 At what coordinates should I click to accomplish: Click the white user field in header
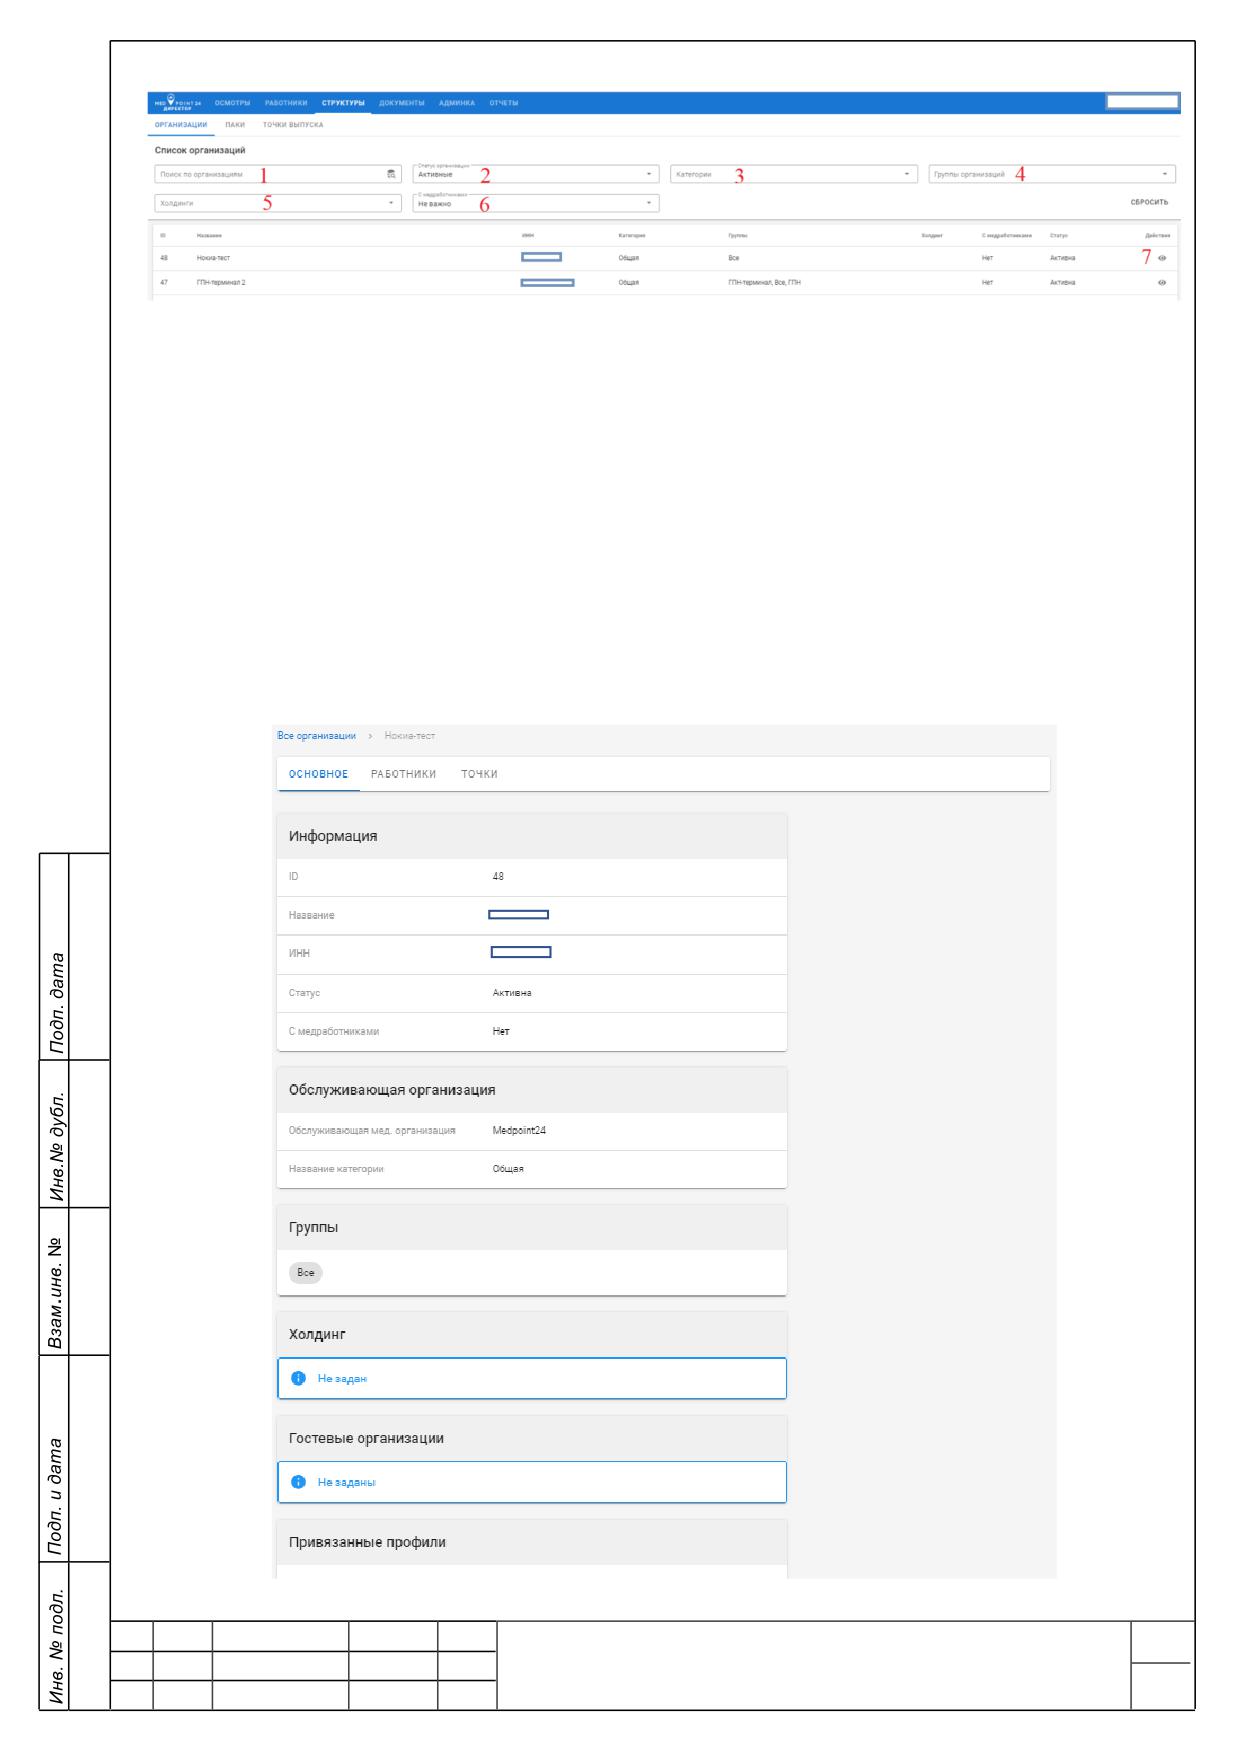coord(1142,101)
